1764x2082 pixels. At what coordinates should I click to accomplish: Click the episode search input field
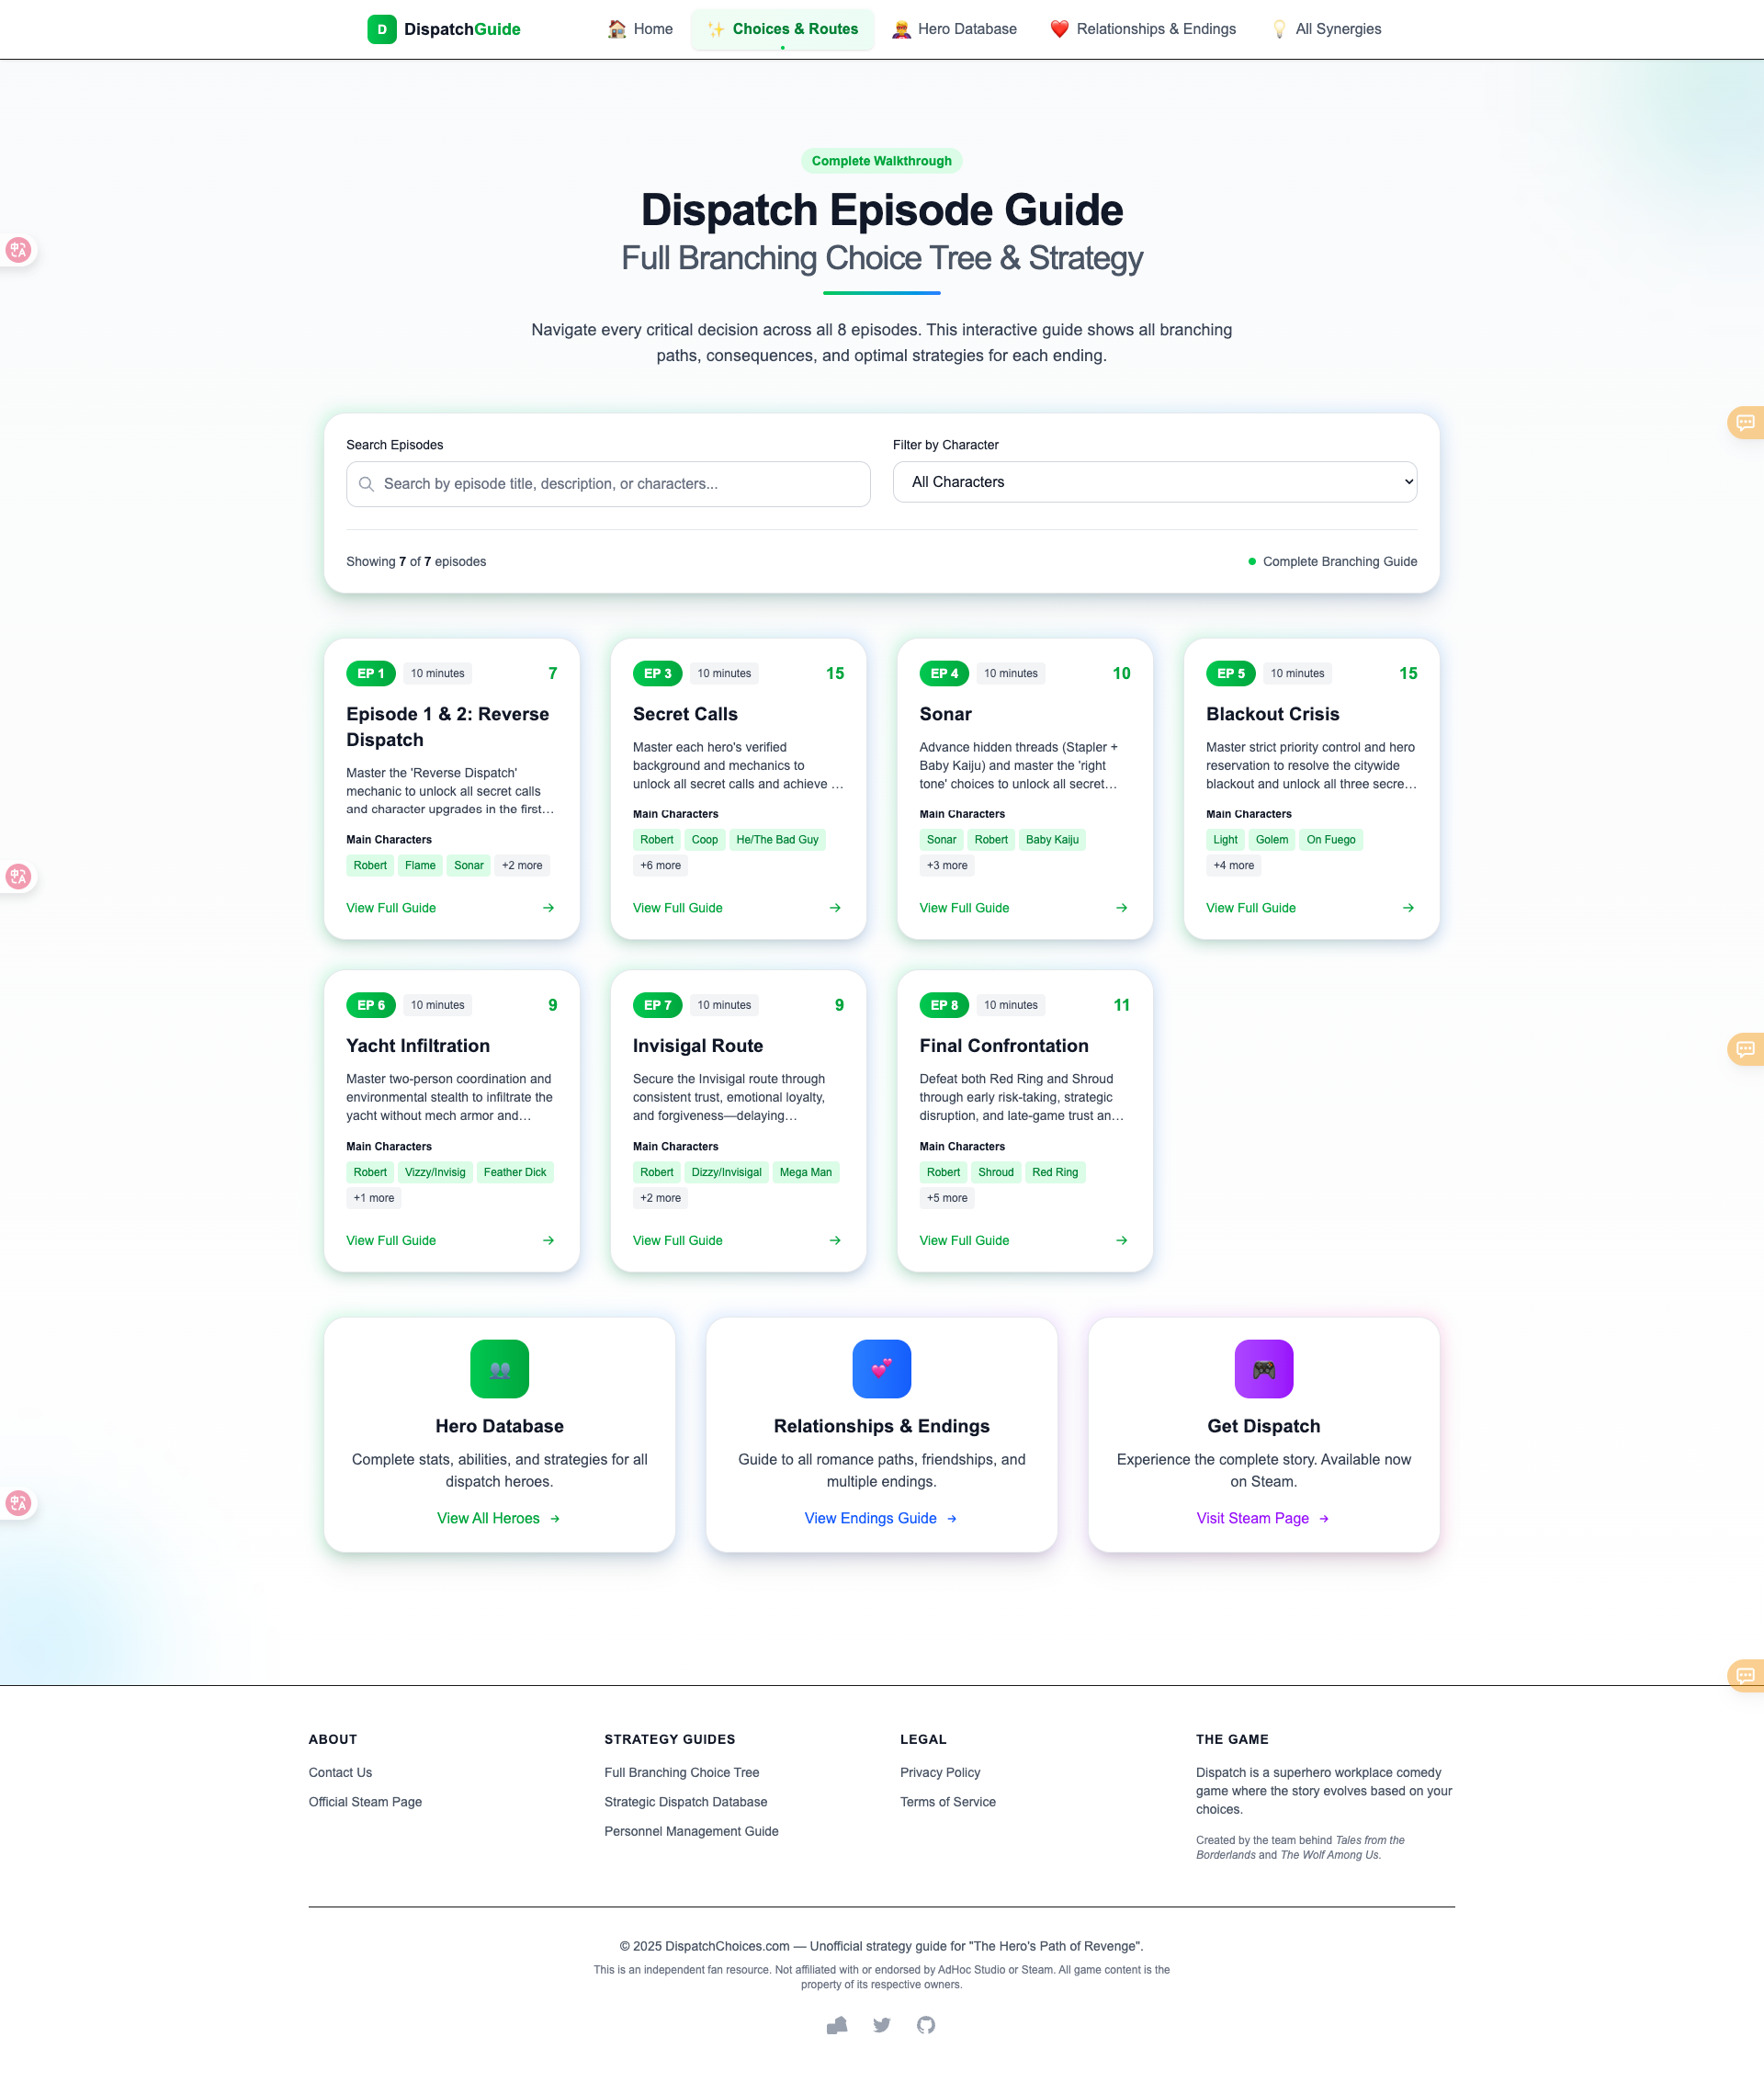(607, 484)
